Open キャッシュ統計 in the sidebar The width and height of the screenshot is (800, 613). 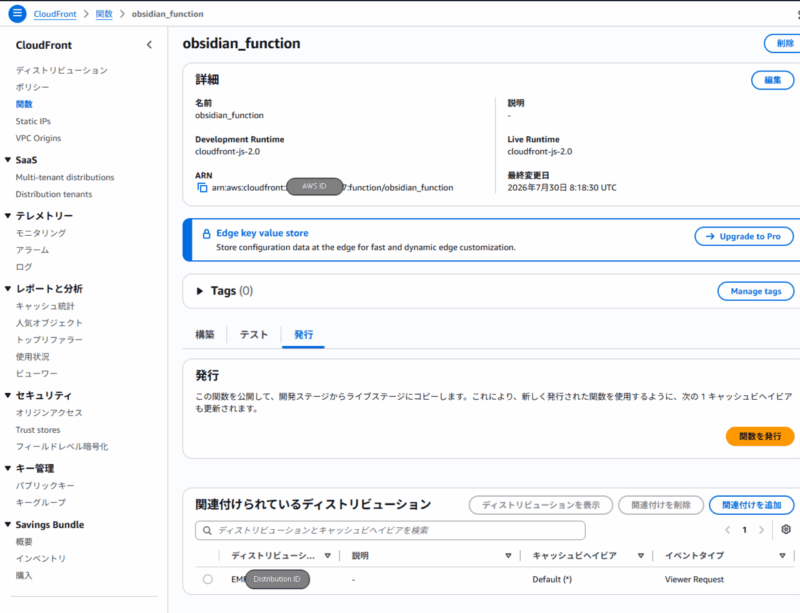click(45, 306)
